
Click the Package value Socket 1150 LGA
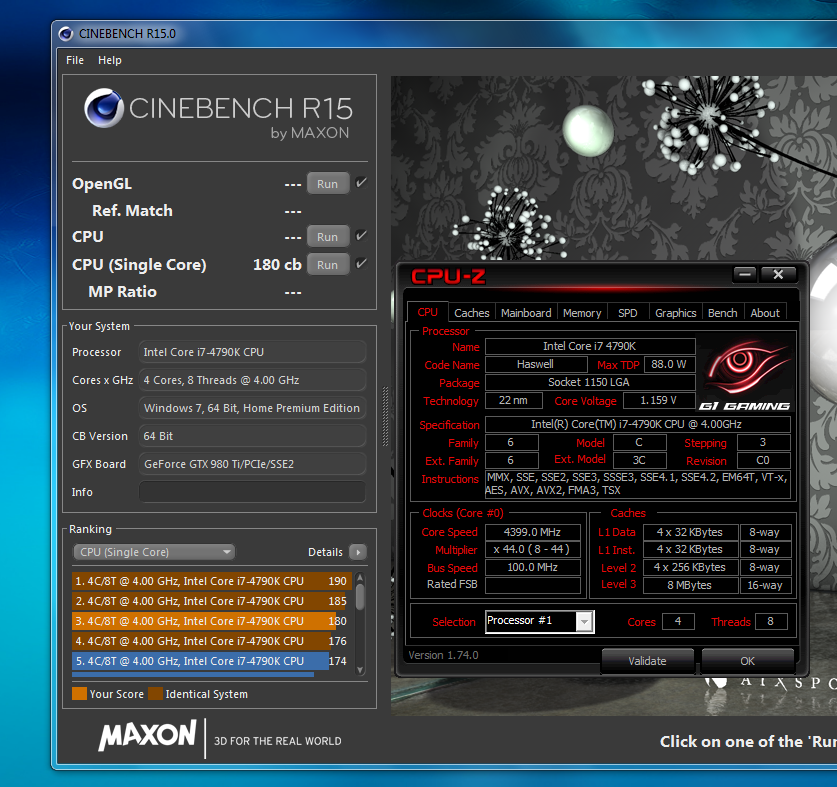[x=589, y=382]
